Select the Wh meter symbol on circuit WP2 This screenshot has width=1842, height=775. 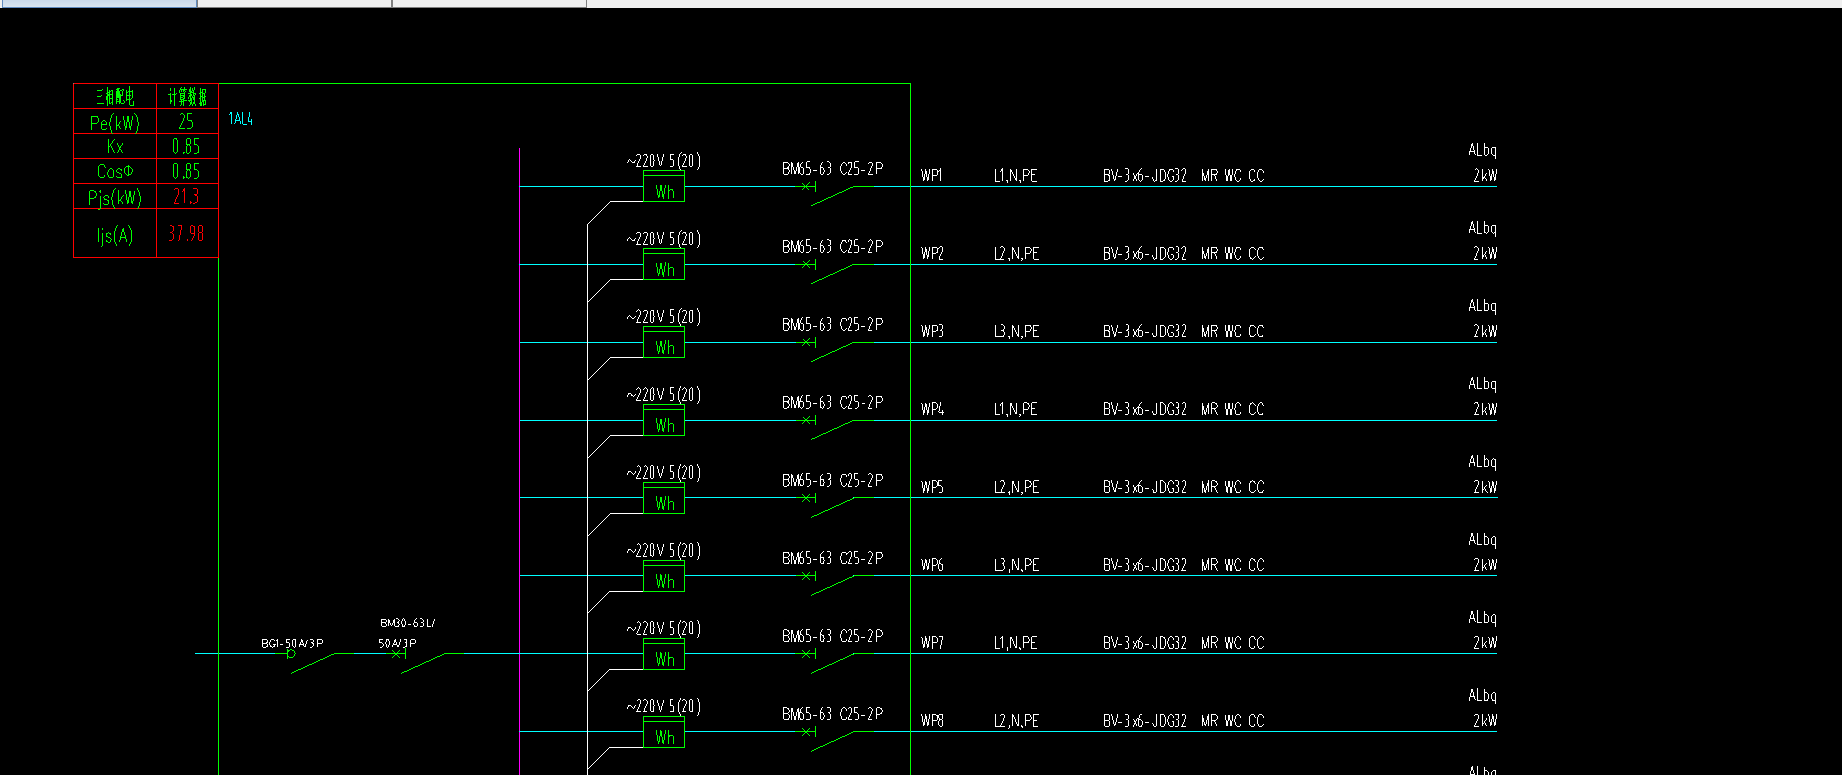664,264
